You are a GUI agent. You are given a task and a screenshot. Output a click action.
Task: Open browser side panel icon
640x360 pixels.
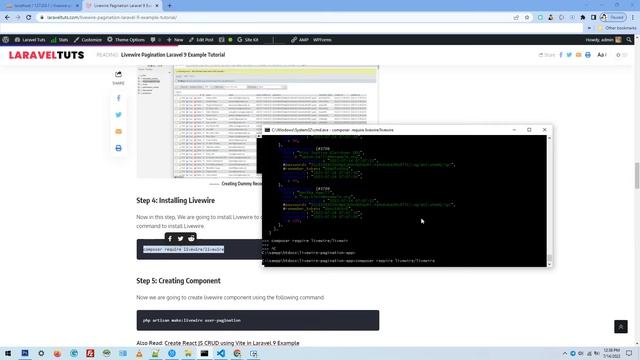(x=593, y=18)
